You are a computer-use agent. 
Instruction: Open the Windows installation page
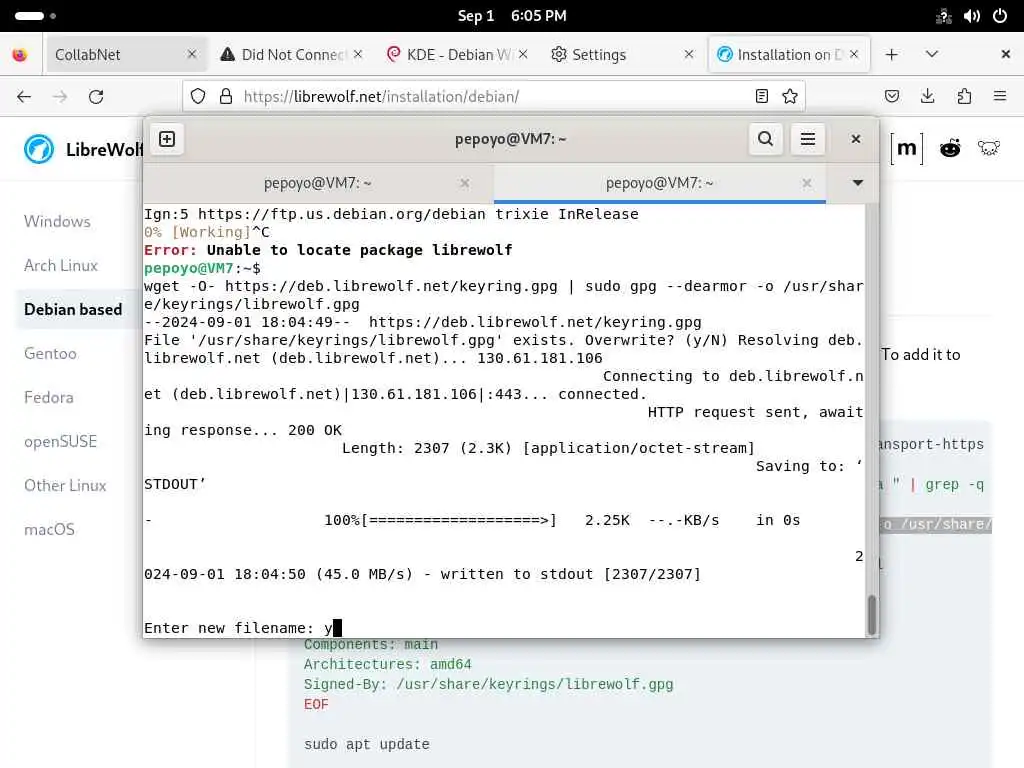point(57,221)
